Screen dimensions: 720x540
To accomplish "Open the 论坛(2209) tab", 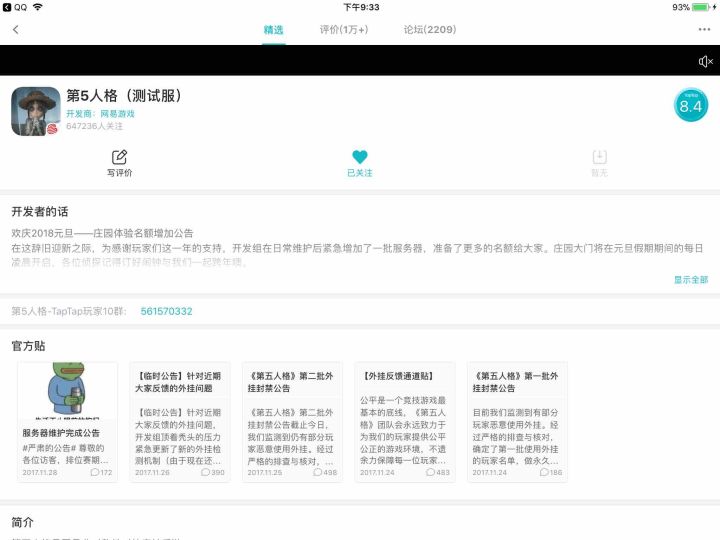I will [x=430, y=30].
